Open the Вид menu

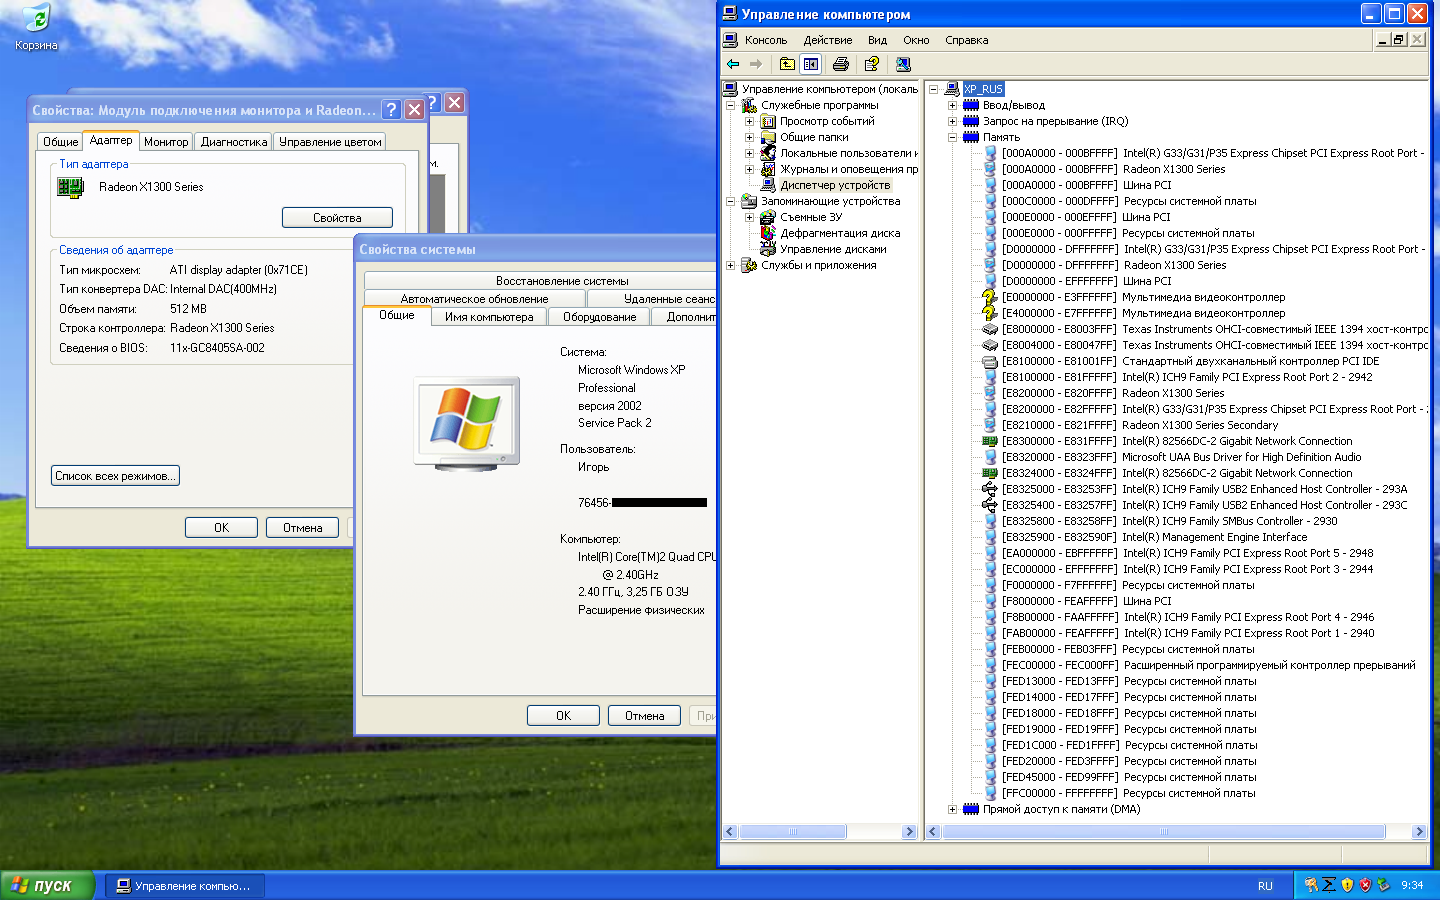pyautogui.click(x=877, y=40)
